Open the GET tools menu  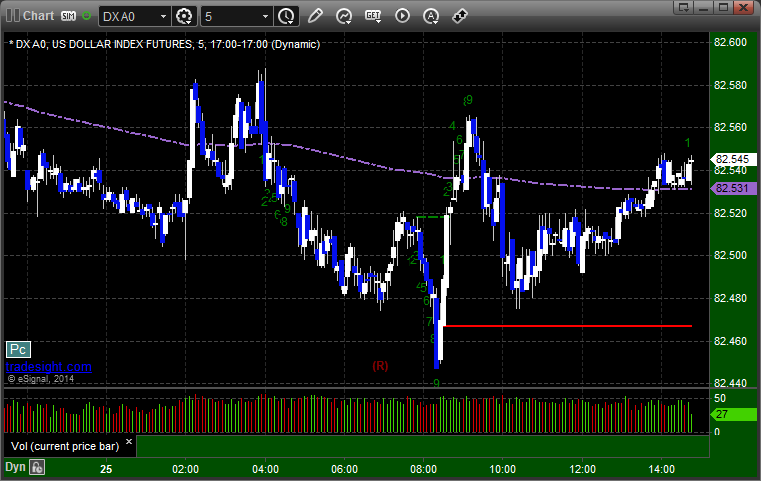click(x=373, y=16)
